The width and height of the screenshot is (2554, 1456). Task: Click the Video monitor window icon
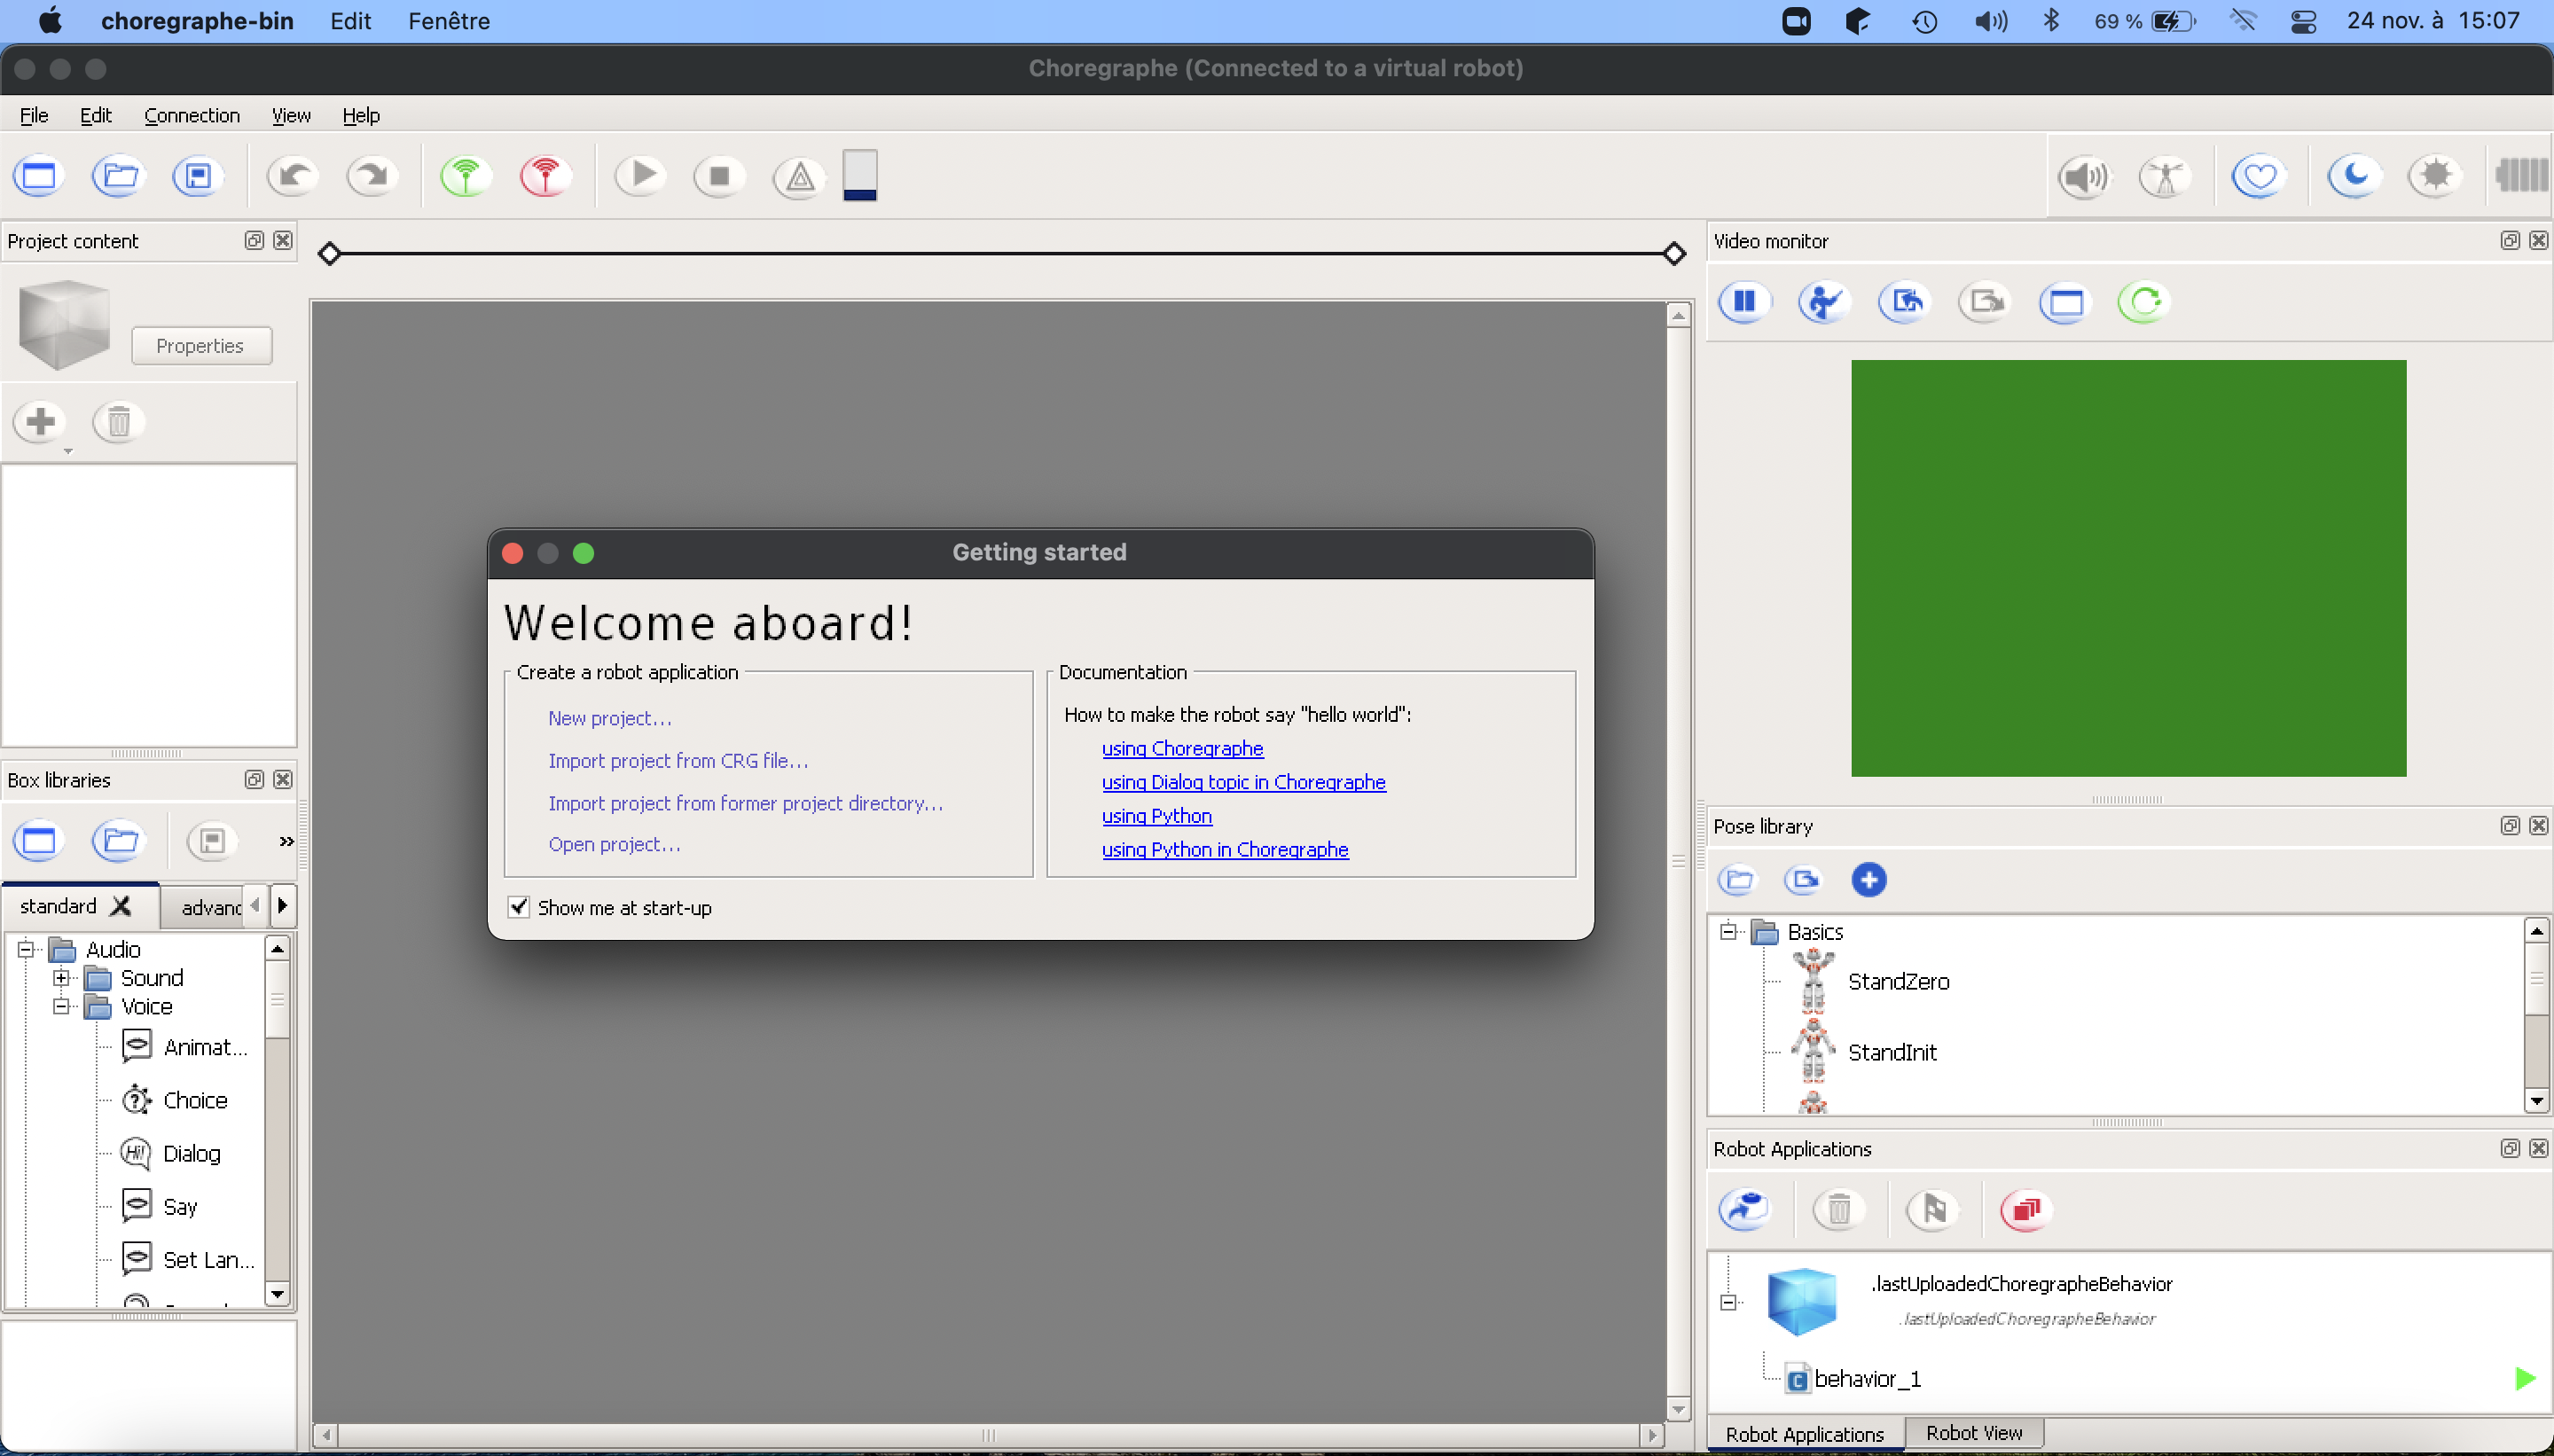[x=2065, y=302]
